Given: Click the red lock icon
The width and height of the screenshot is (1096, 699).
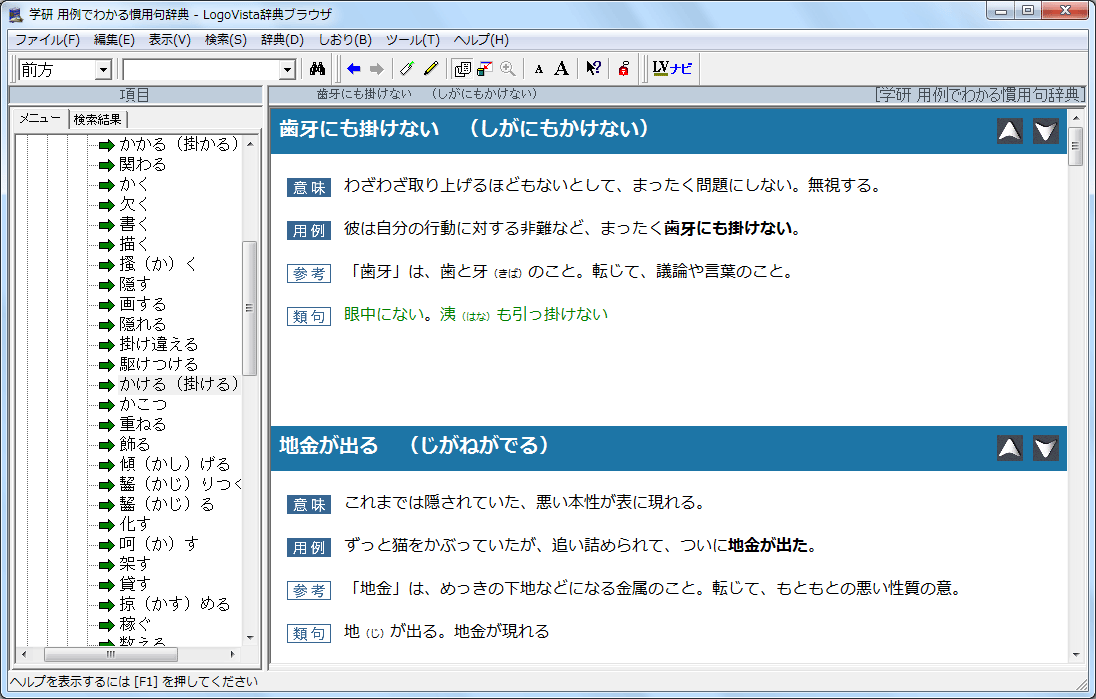Looking at the screenshot, I should click(623, 69).
